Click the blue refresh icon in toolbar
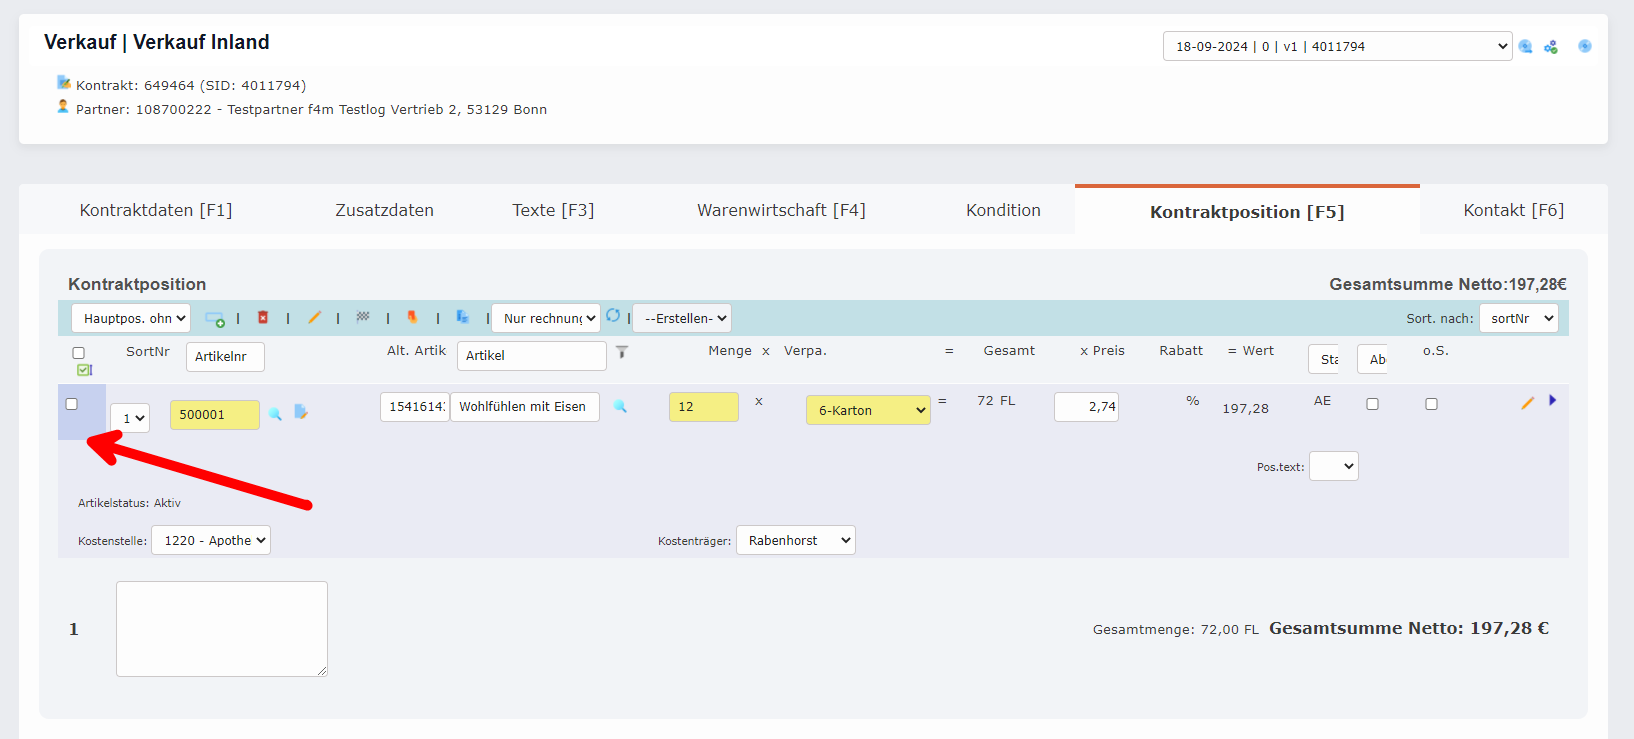This screenshot has height=739, width=1634. pyautogui.click(x=613, y=315)
